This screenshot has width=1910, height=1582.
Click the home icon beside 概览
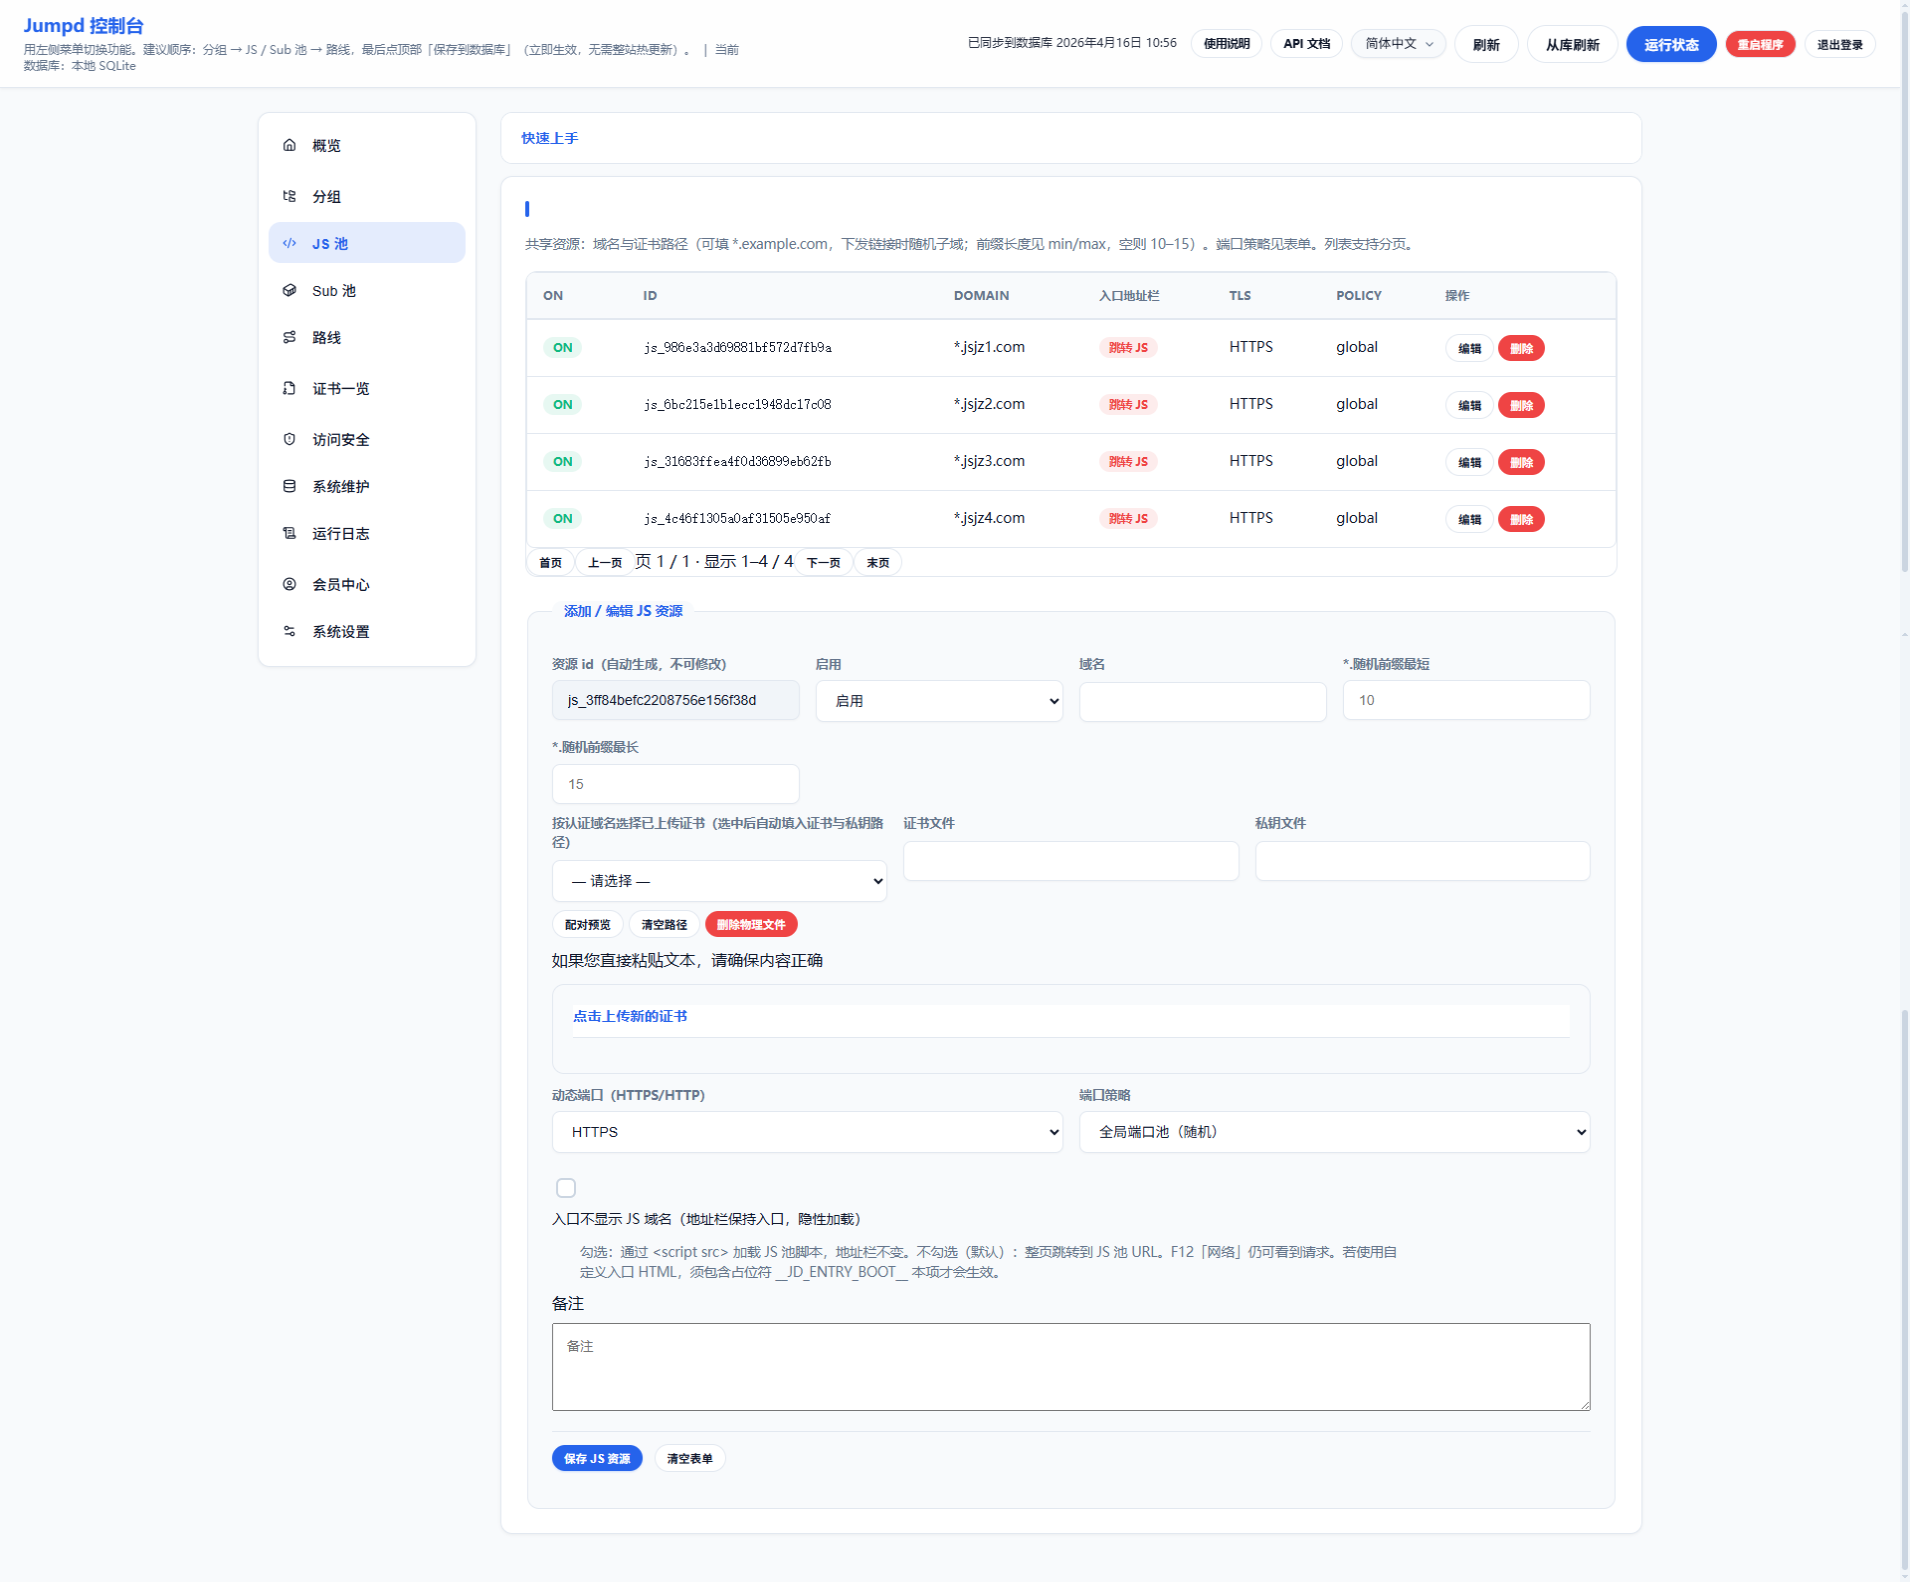pyautogui.click(x=289, y=145)
